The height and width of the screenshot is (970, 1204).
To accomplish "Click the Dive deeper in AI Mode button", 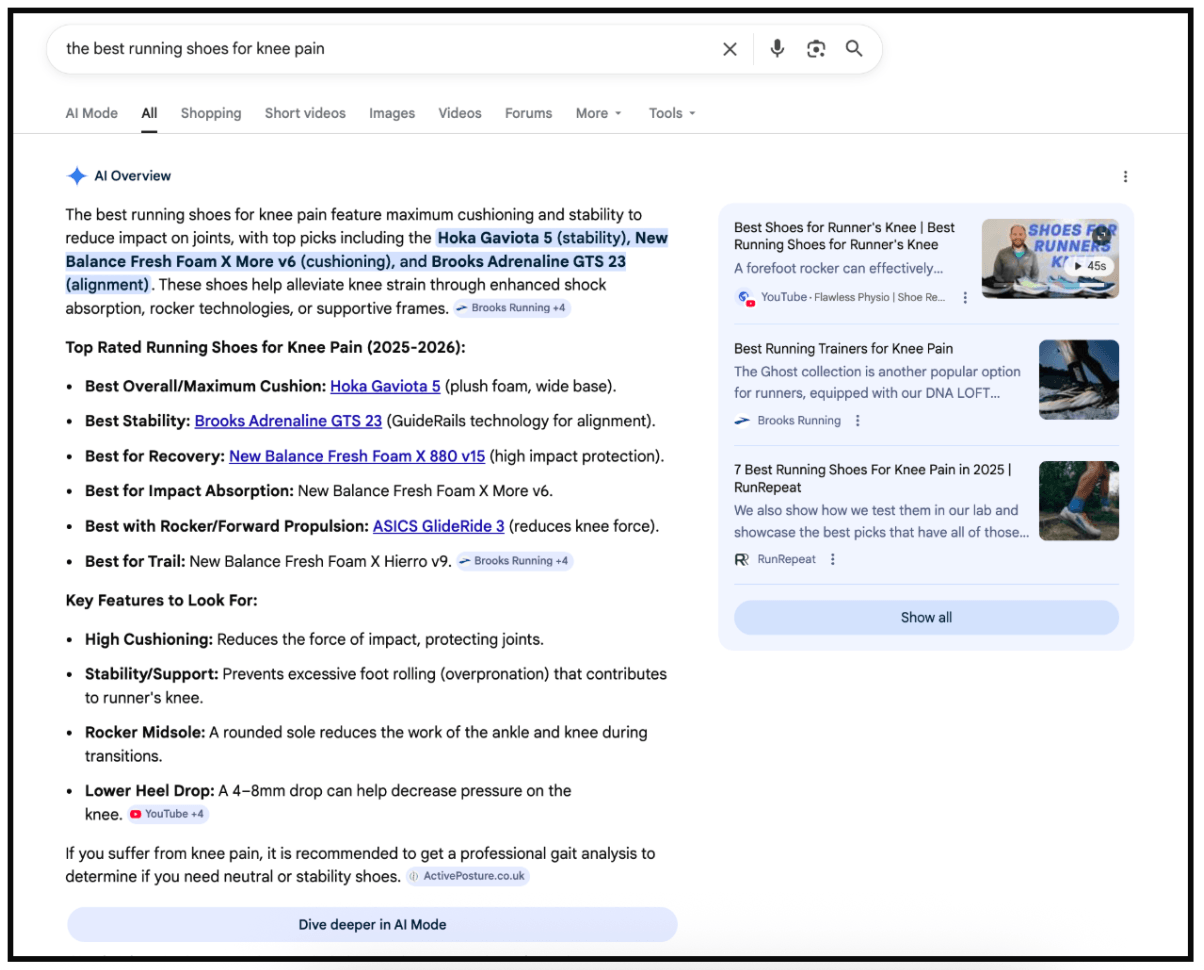I will 372,924.
